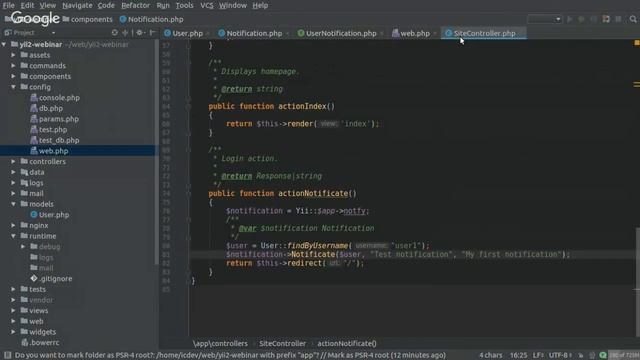This screenshot has width=640, height=360.
Task: Click the memory indicator in status bar
Action: coord(624,355)
